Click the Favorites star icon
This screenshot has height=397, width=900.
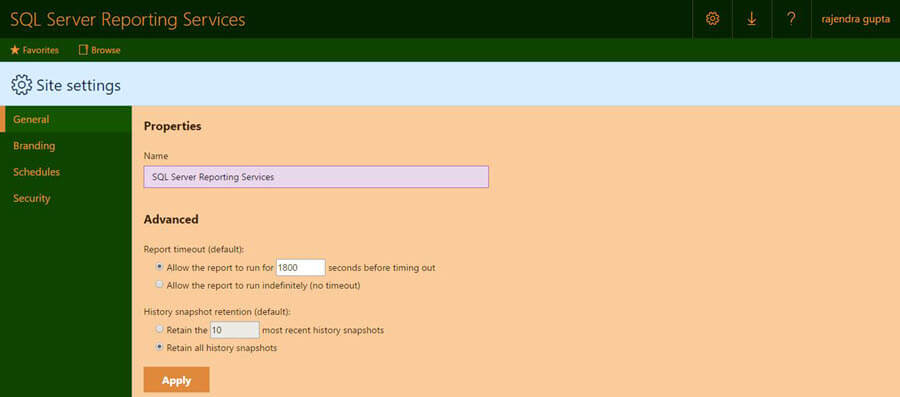point(15,50)
